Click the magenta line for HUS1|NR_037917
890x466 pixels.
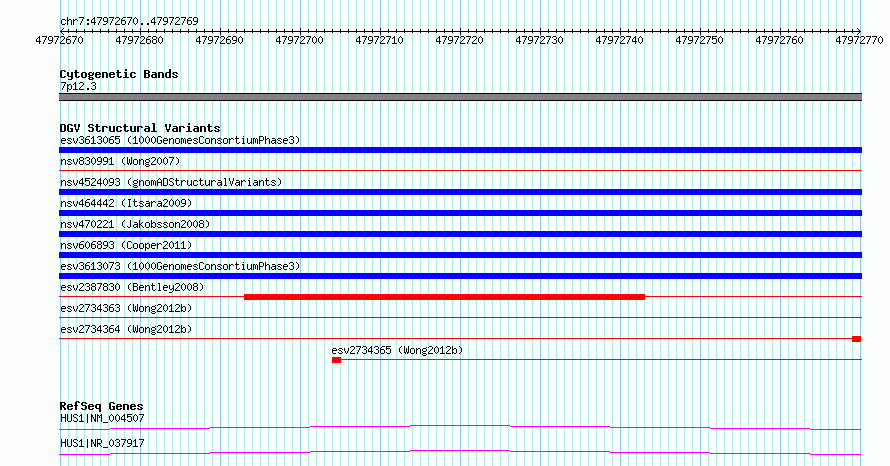[460, 452]
